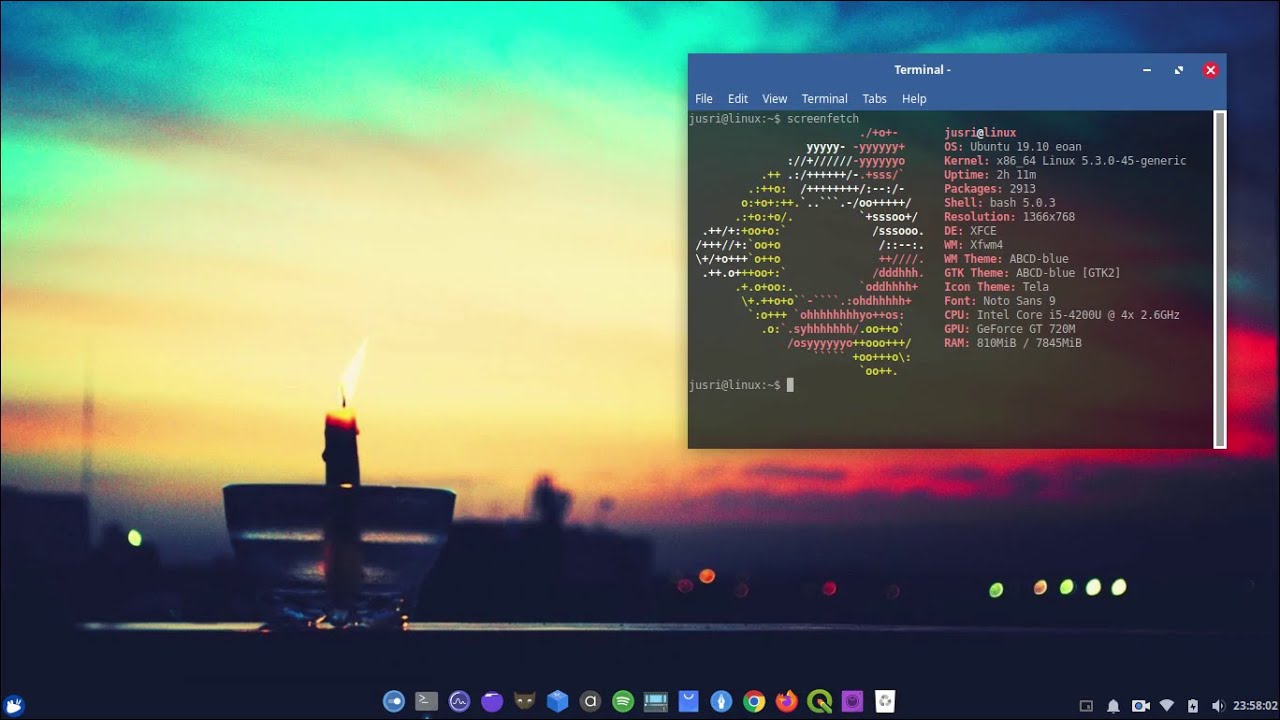Click the 'Terminal -' window title bar

(922, 70)
